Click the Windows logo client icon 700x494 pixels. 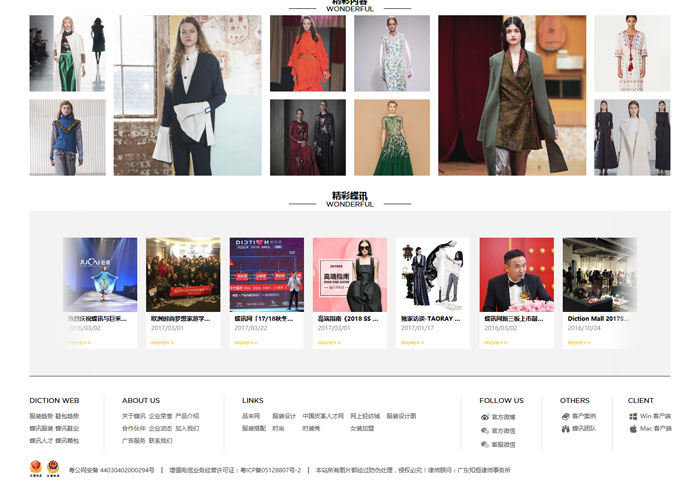(633, 416)
